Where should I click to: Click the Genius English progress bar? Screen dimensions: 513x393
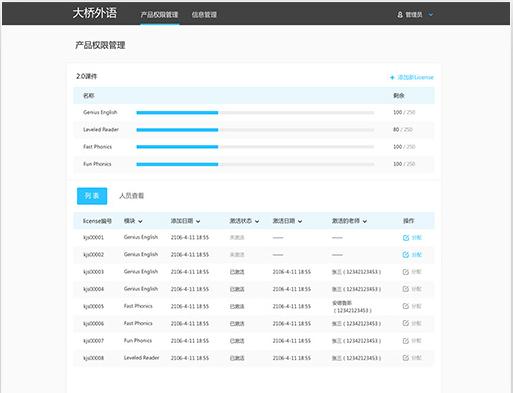pos(255,113)
